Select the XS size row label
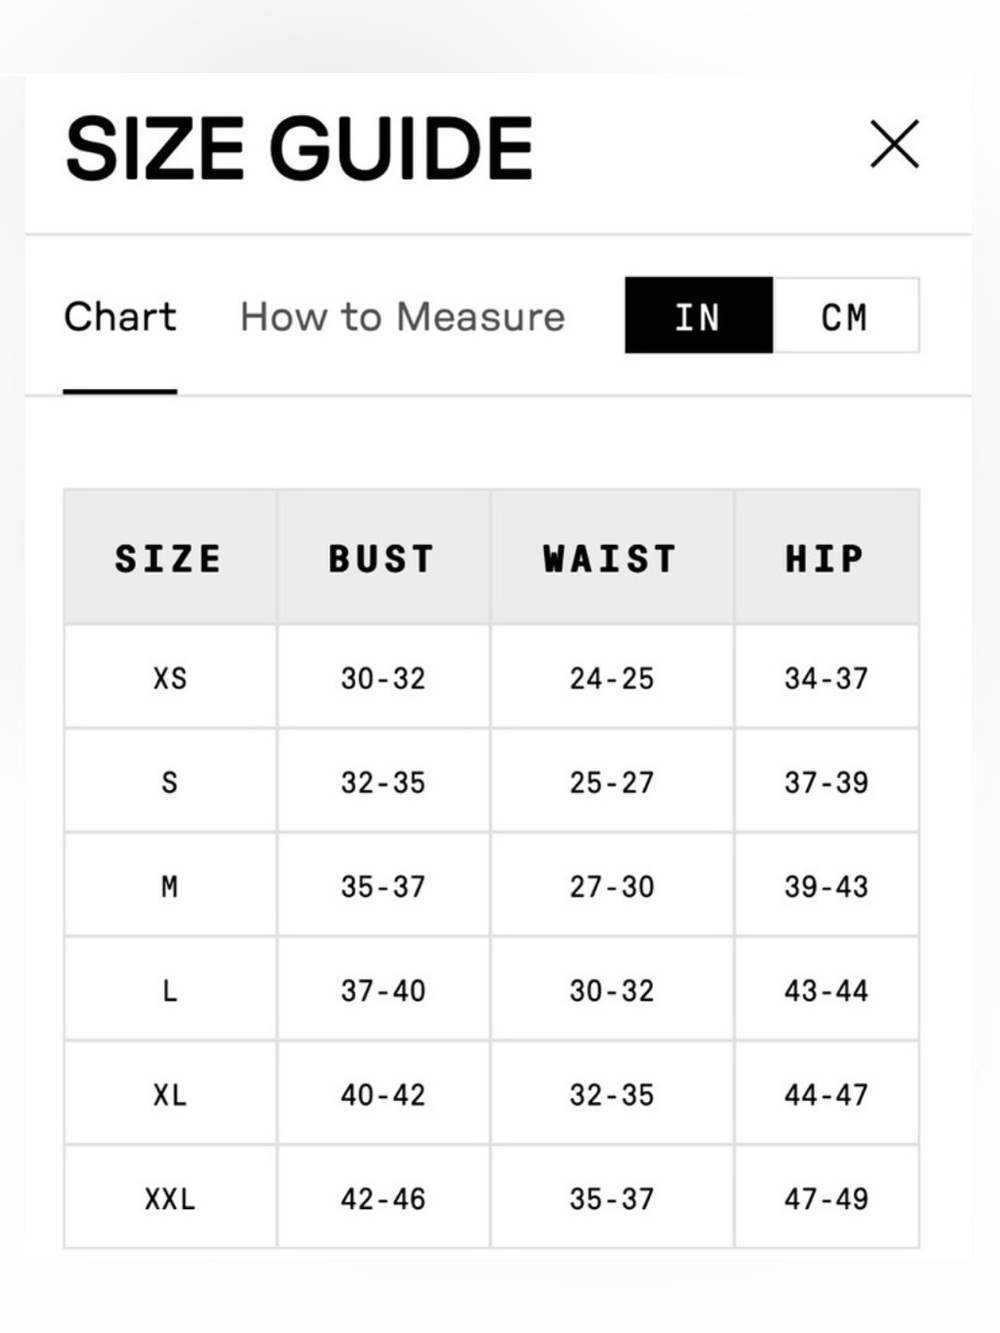 (x=170, y=678)
